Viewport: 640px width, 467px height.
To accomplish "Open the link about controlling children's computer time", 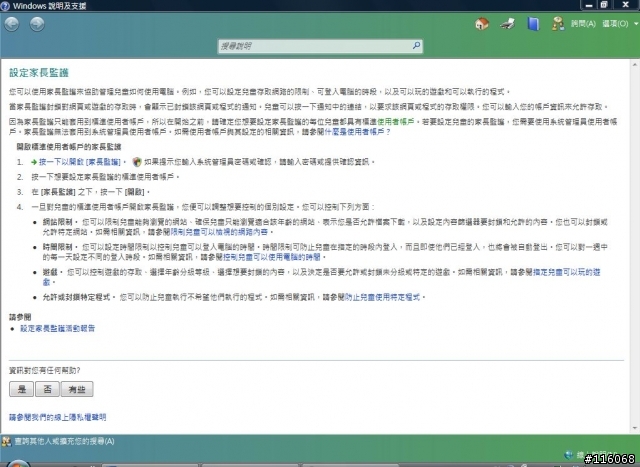I will [x=271, y=257].
